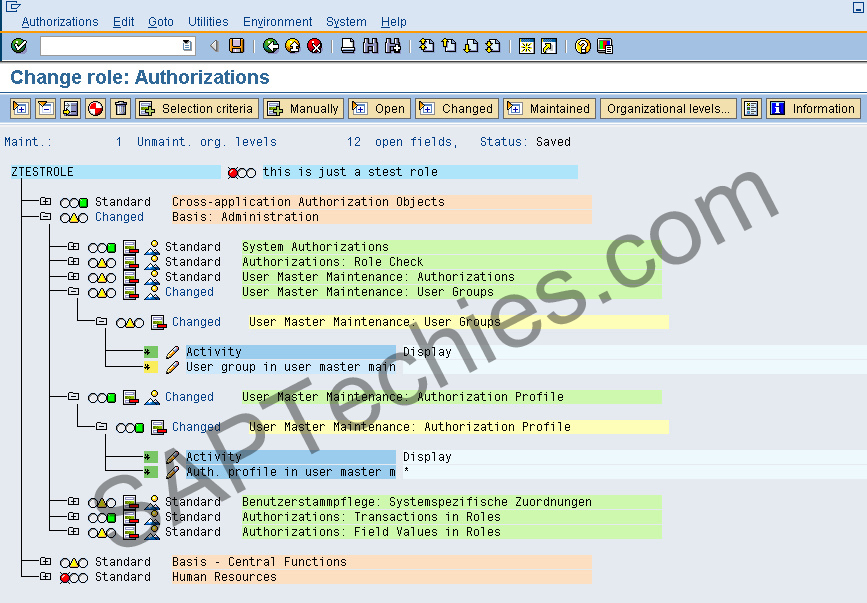The width and height of the screenshot is (867, 603).
Task: Click the Organizational levels button
Action: point(667,109)
